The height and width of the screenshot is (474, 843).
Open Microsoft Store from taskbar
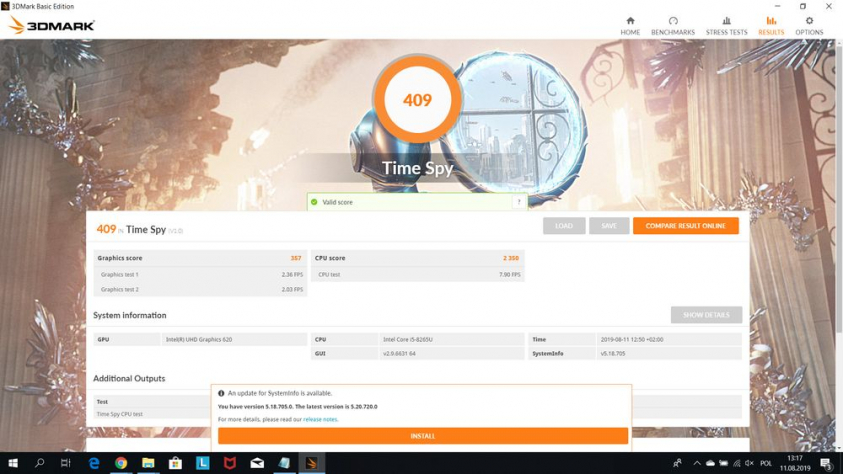pyautogui.click(x=175, y=463)
